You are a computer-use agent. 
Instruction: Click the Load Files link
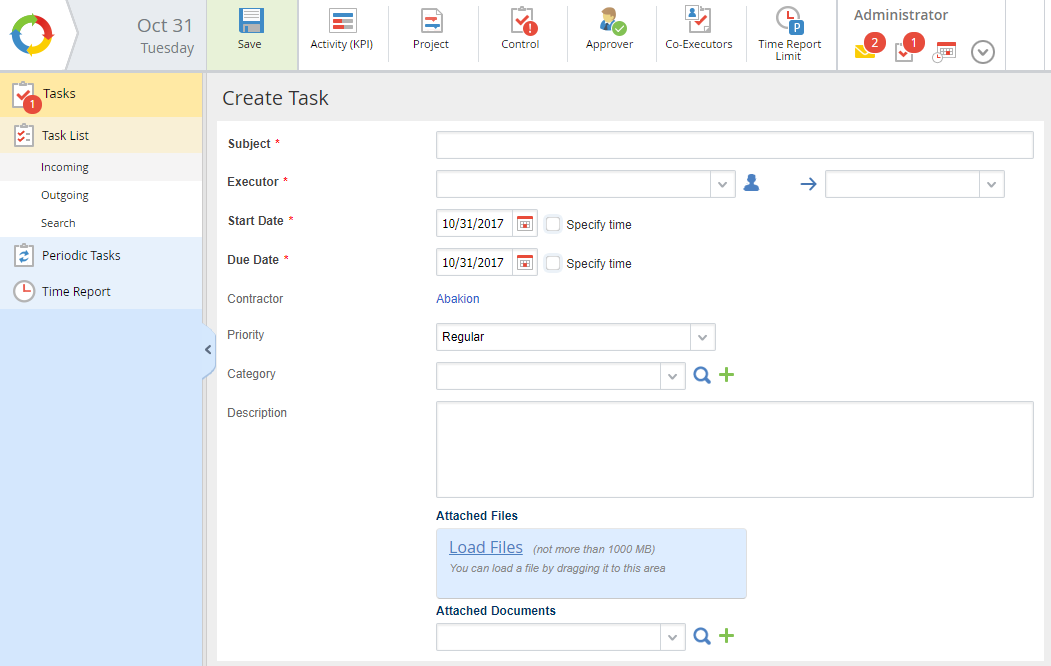[486, 547]
